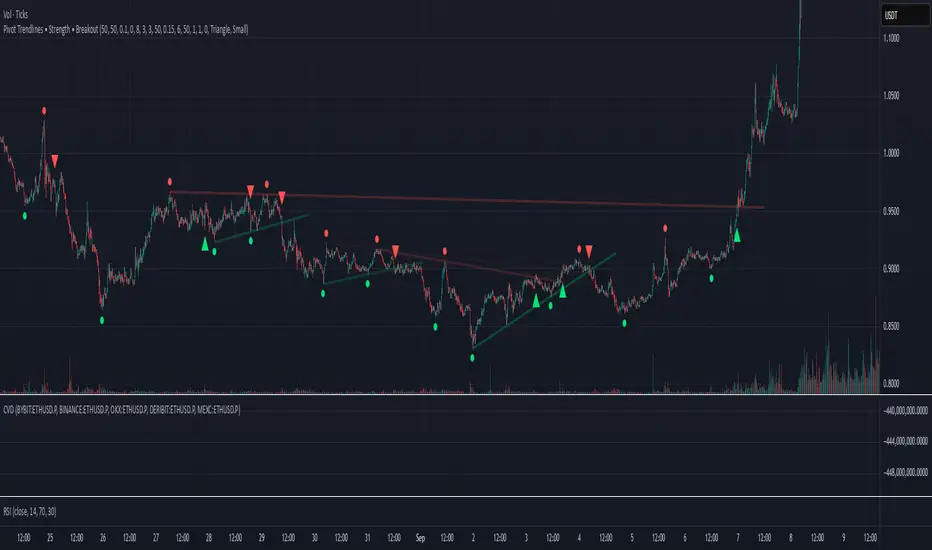Viewport: 932px width, 550px height.
Task: Click the green breakout triangle on the 7th
Action: (737, 236)
